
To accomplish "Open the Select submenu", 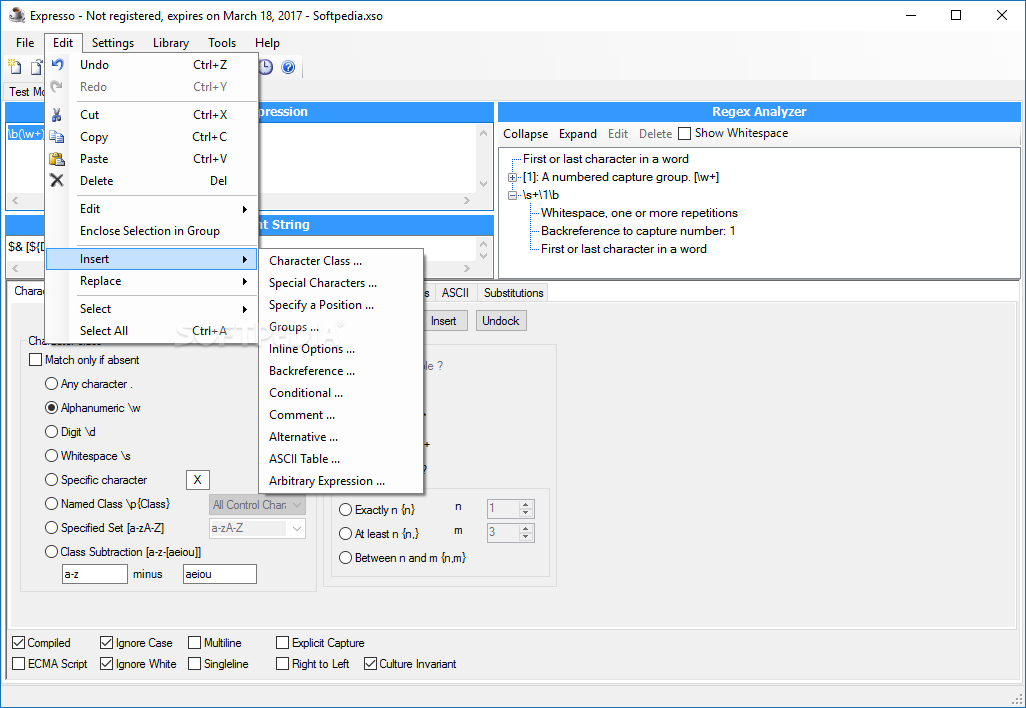I will (x=152, y=309).
